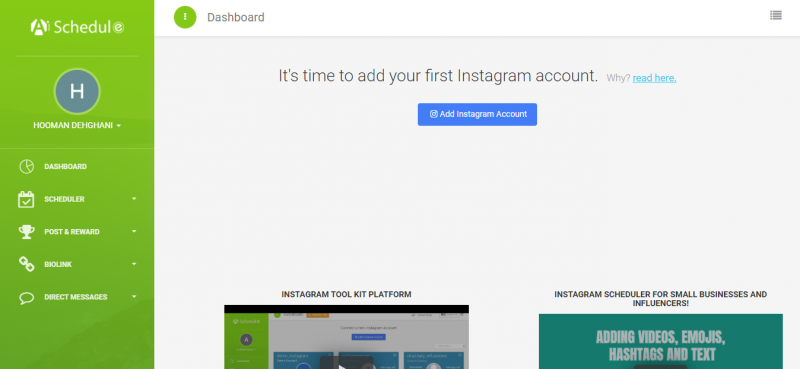Click the Biolink chain icon
Viewport: 800px width, 369px height.
pyautogui.click(x=27, y=264)
